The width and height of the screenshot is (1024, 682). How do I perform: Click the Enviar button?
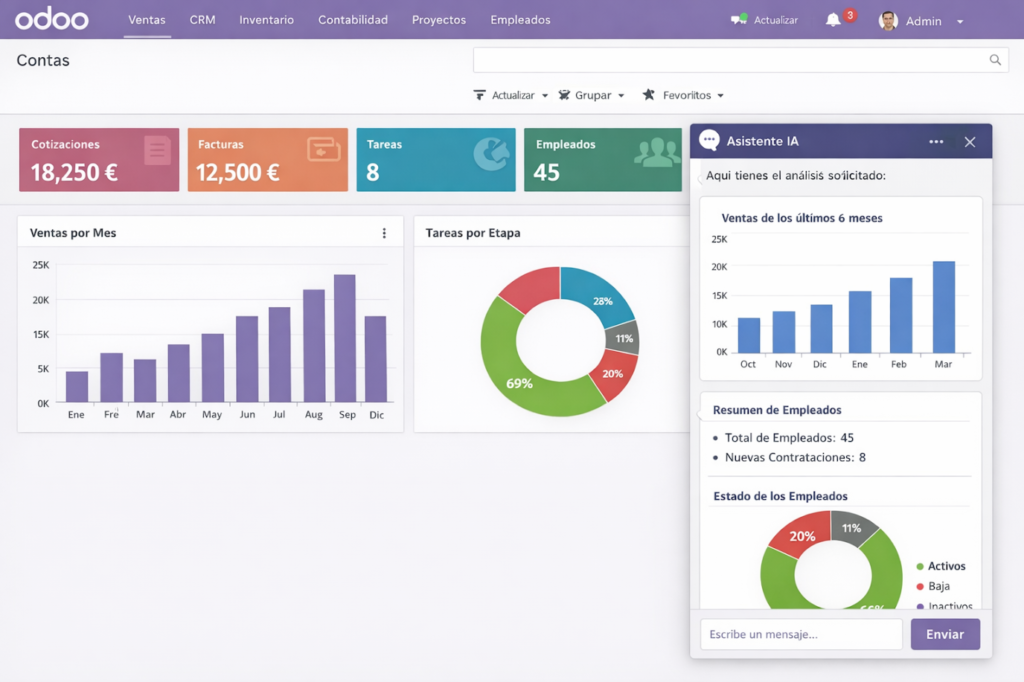click(944, 634)
